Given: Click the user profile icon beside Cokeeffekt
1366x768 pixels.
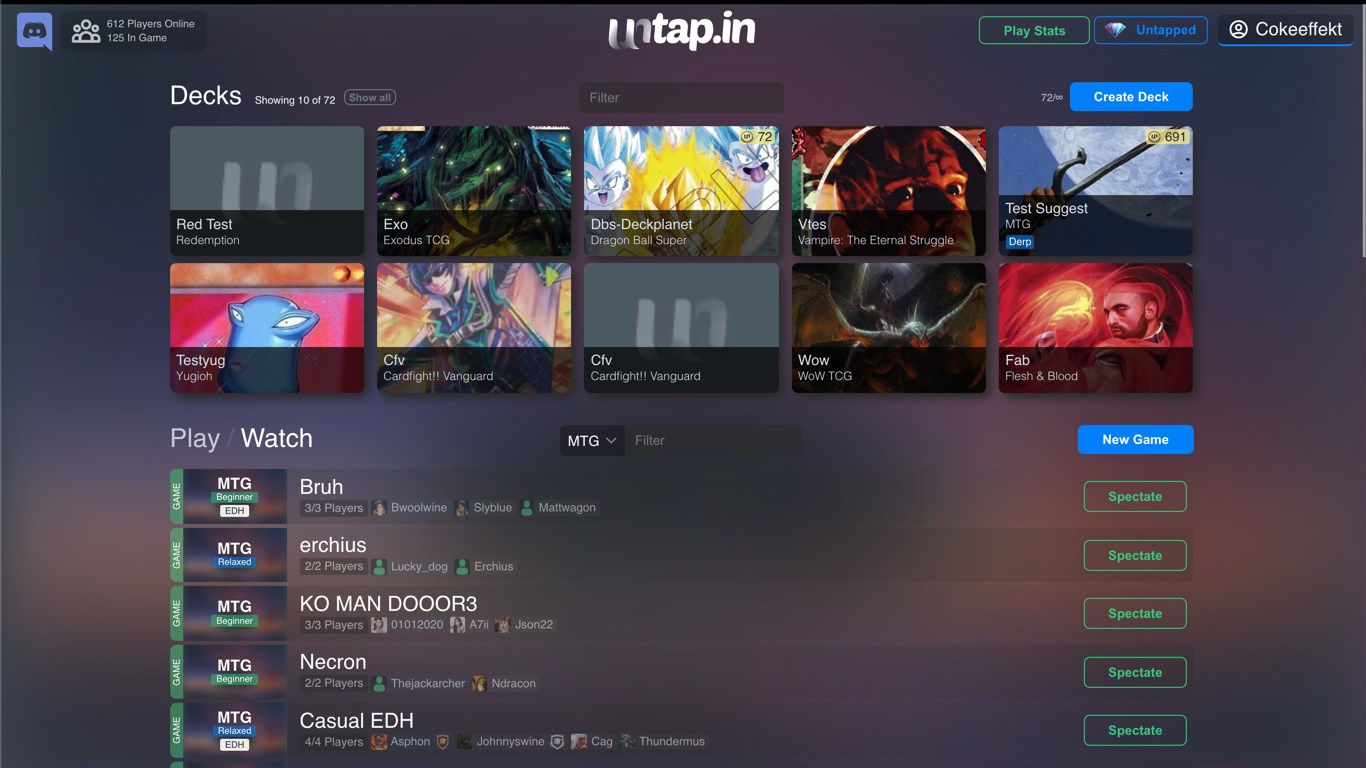Looking at the screenshot, I should pyautogui.click(x=1238, y=30).
